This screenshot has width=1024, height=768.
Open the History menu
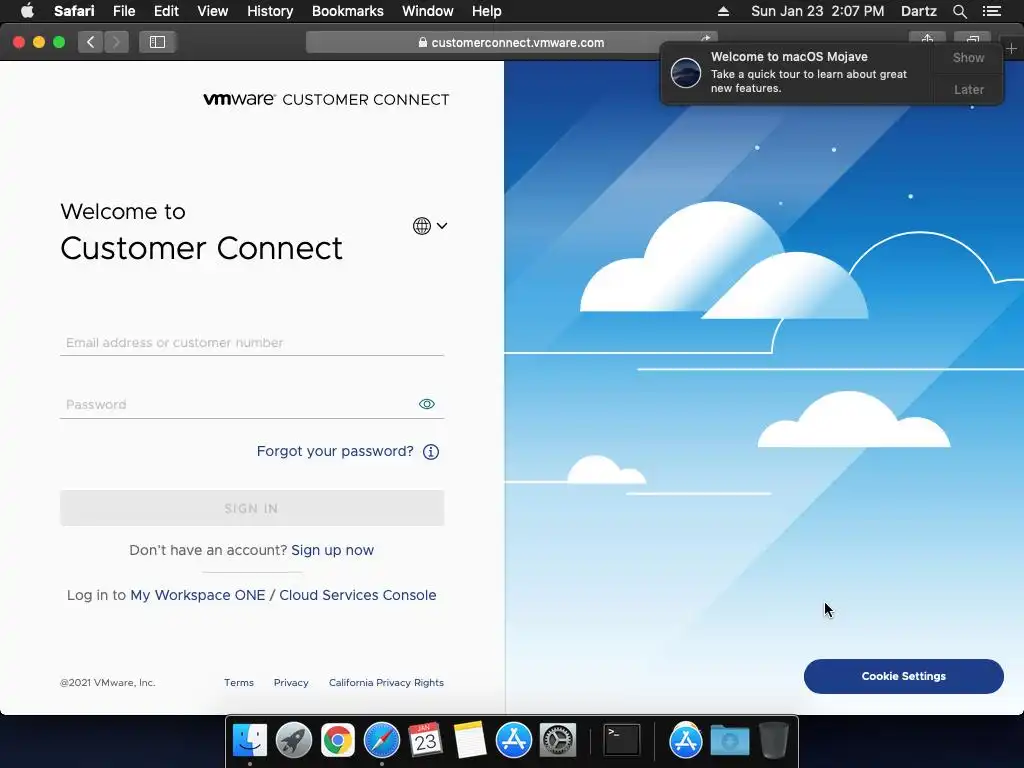pos(270,11)
